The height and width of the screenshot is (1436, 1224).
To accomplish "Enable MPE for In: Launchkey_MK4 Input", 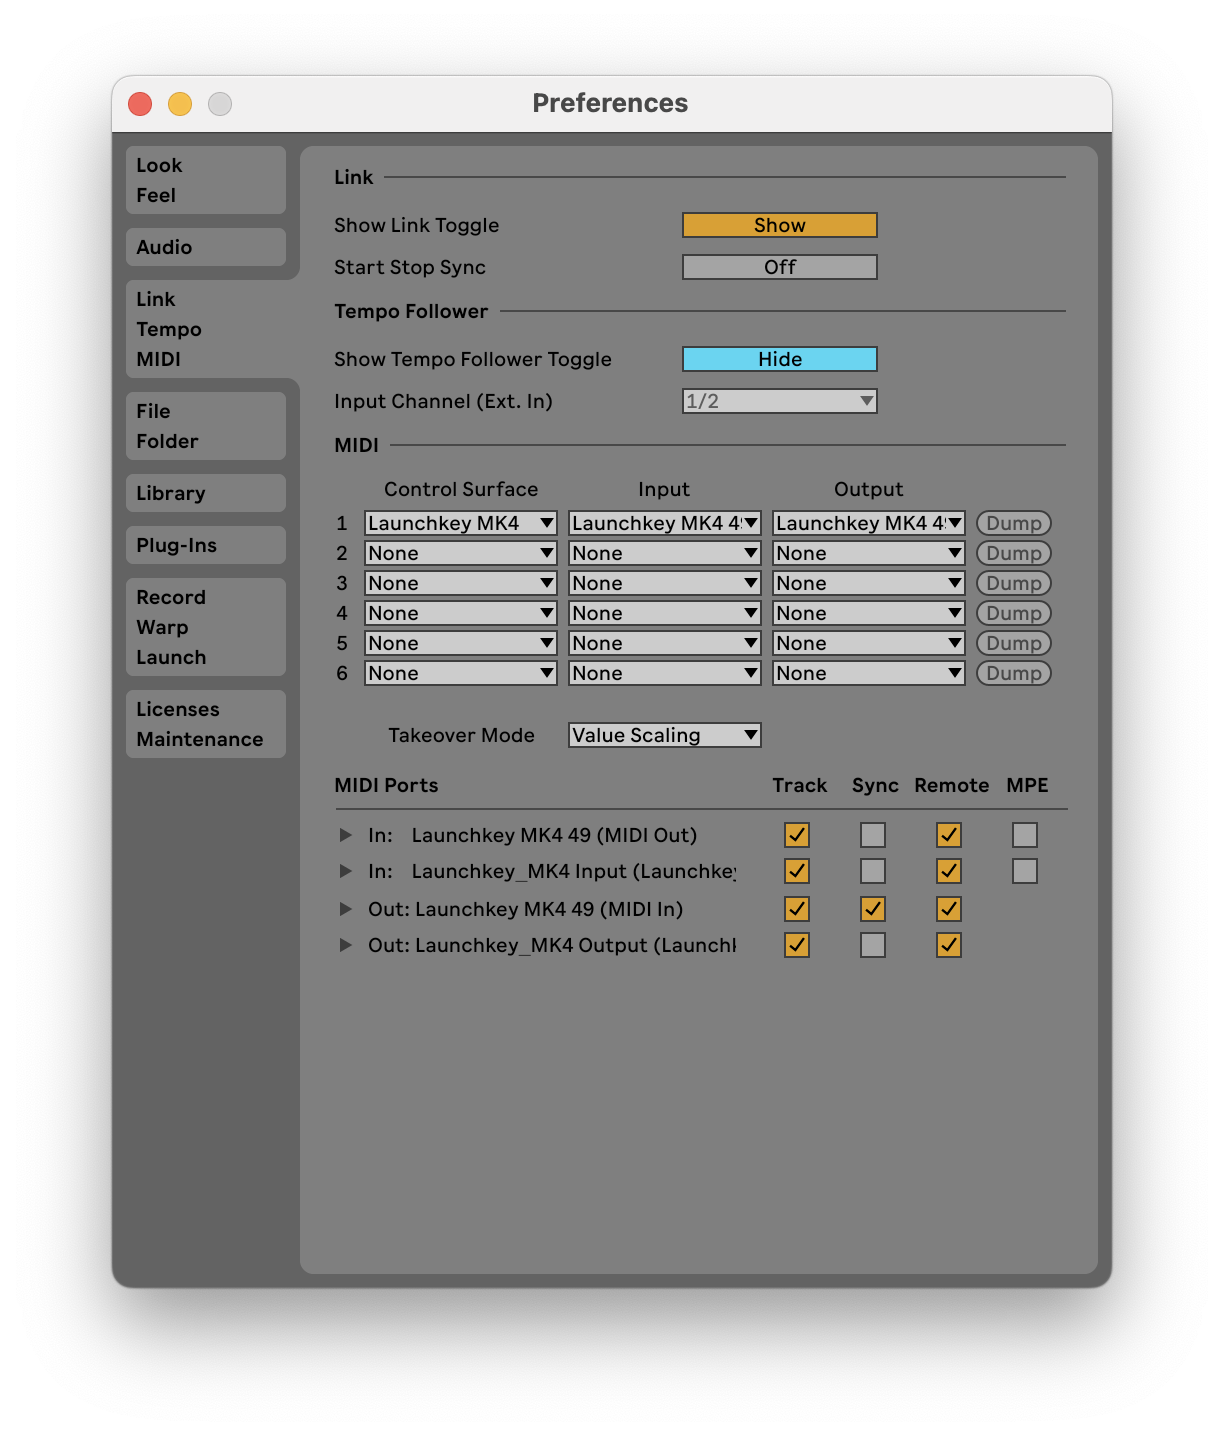I will [x=1025, y=871].
